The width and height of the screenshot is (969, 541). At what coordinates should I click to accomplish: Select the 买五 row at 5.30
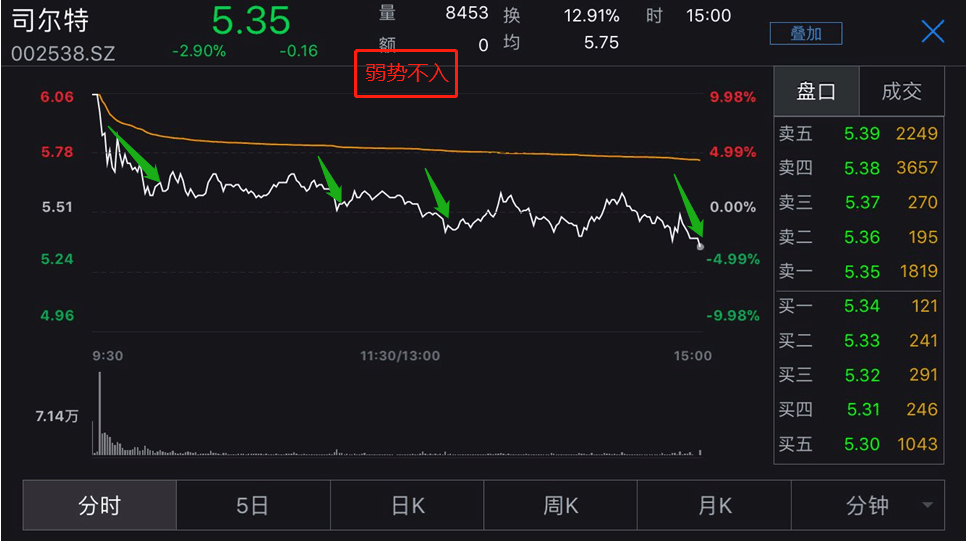click(858, 444)
